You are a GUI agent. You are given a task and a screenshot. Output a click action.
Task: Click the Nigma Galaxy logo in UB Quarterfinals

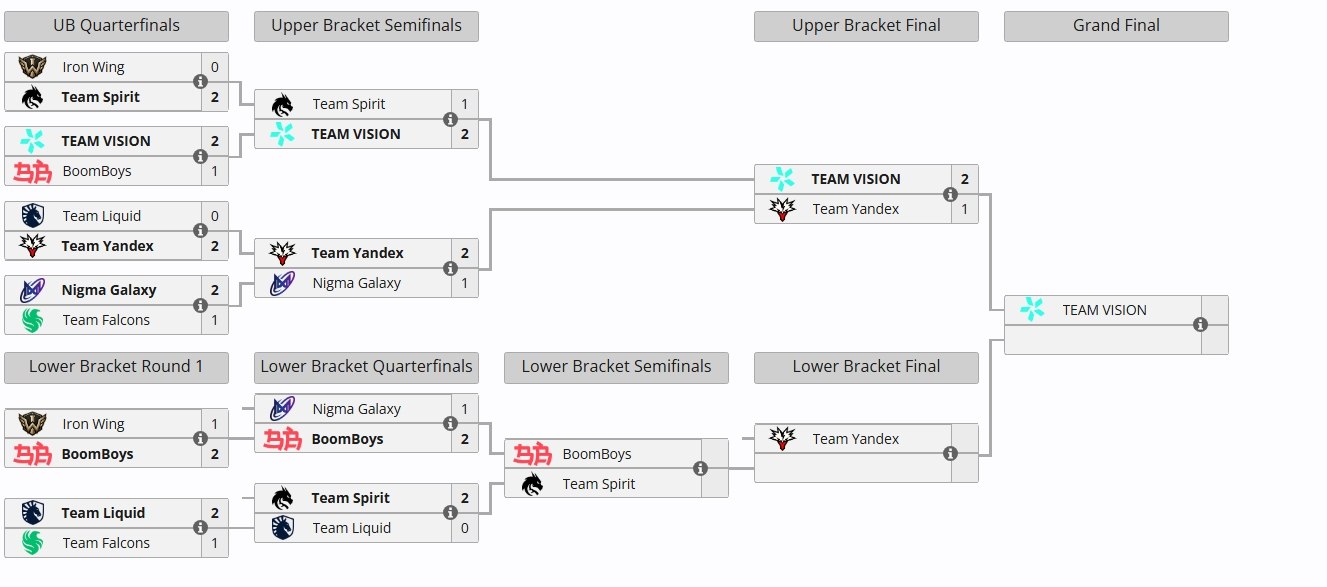[32, 290]
